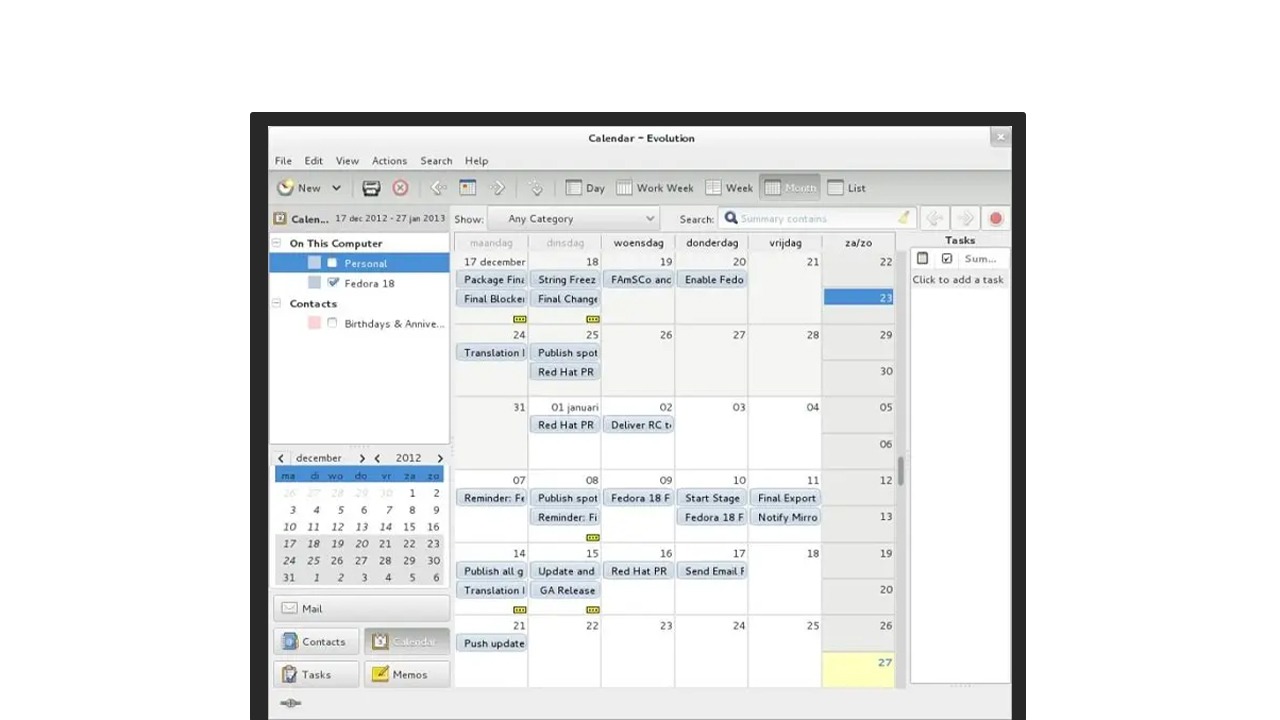1280x720 pixels.
Task: Go to Mail section
Action: coord(360,608)
